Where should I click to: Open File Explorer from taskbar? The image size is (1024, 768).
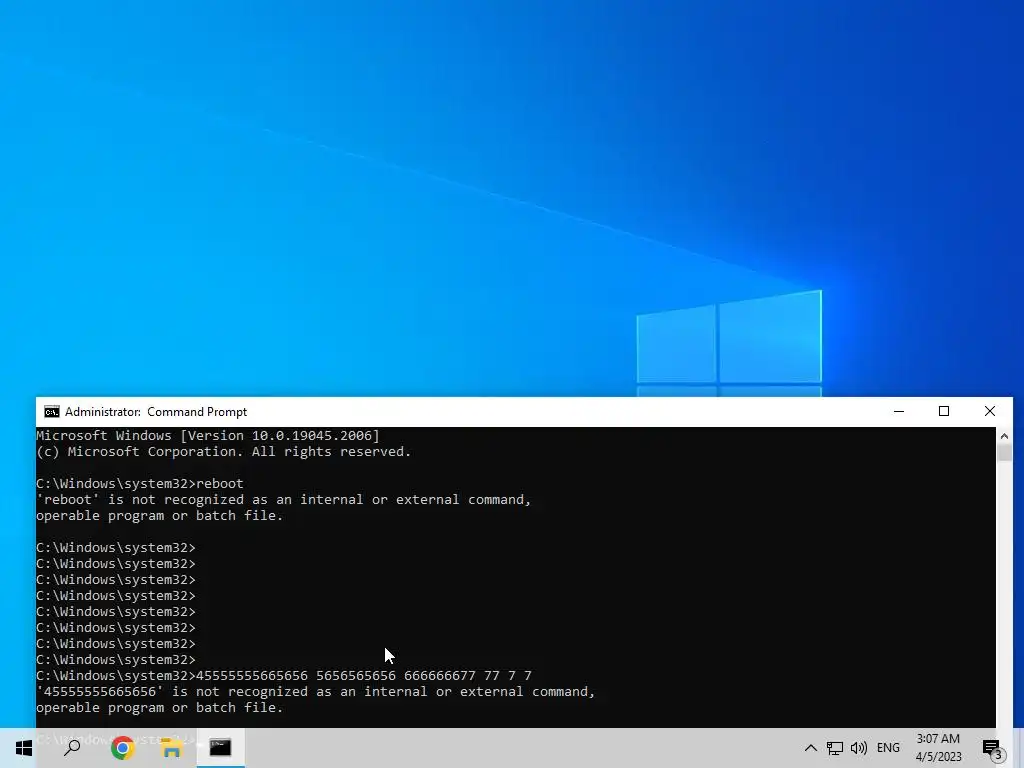[x=171, y=748]
